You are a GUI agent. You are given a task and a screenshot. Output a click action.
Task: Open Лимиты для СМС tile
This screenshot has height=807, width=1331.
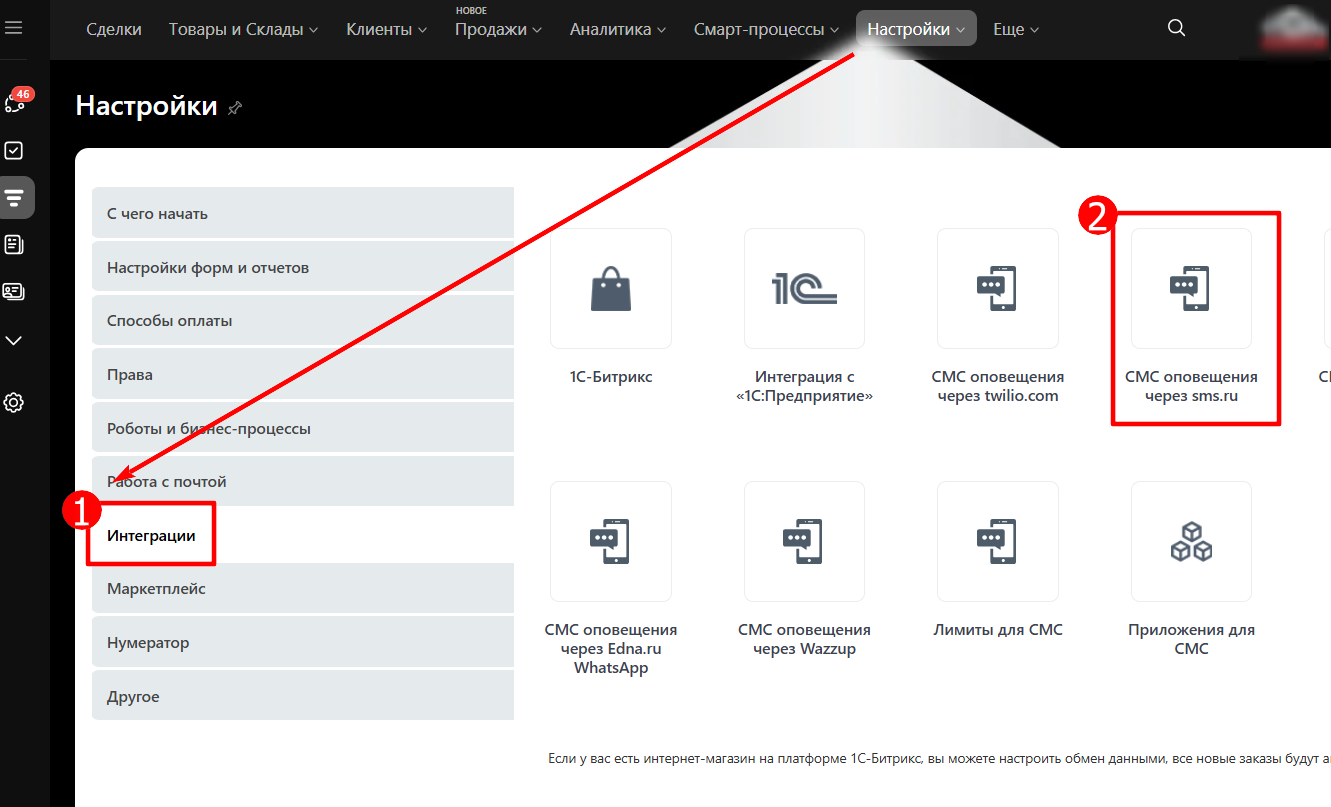[x=997, y=541]
